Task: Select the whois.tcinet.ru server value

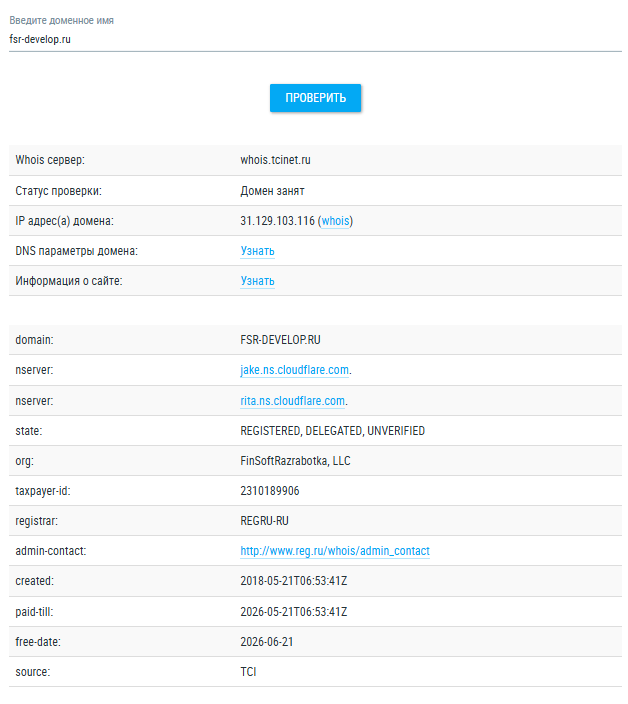Action: 275,160
